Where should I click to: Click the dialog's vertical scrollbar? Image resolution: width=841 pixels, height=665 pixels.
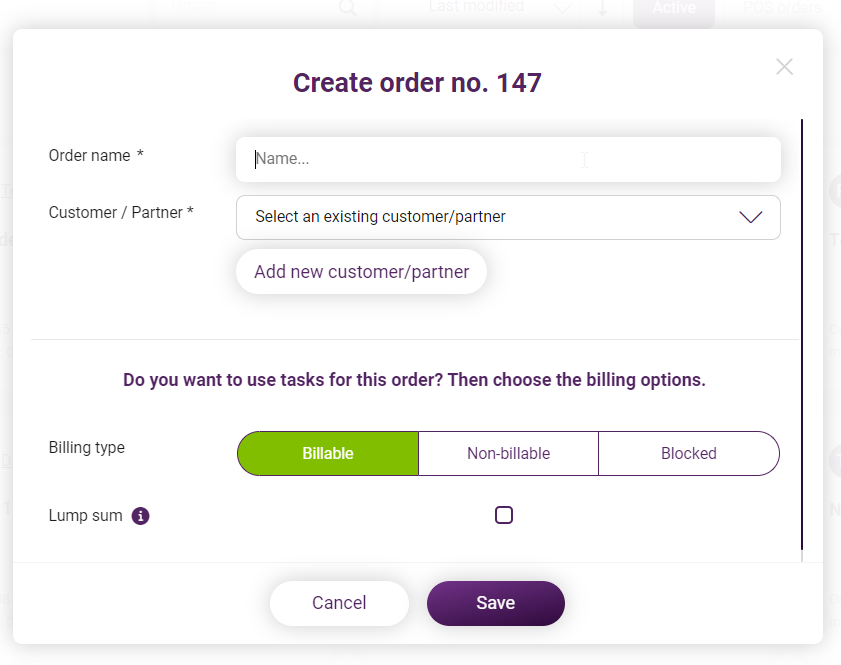coord(802,335)
